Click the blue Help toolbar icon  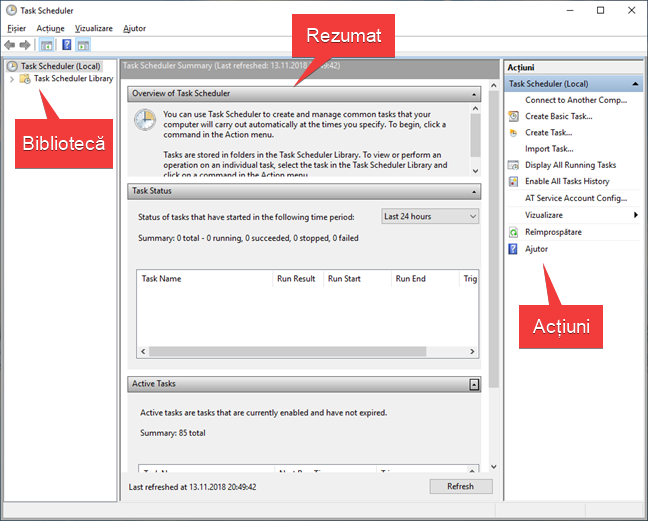click(x=67, y=45)
